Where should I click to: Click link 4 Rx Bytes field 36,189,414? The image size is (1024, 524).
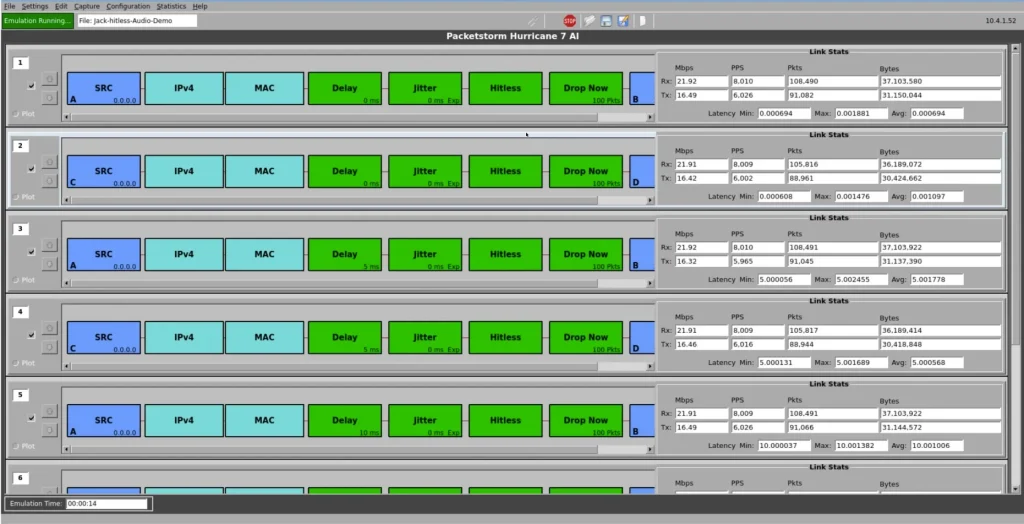click(940, 331)
